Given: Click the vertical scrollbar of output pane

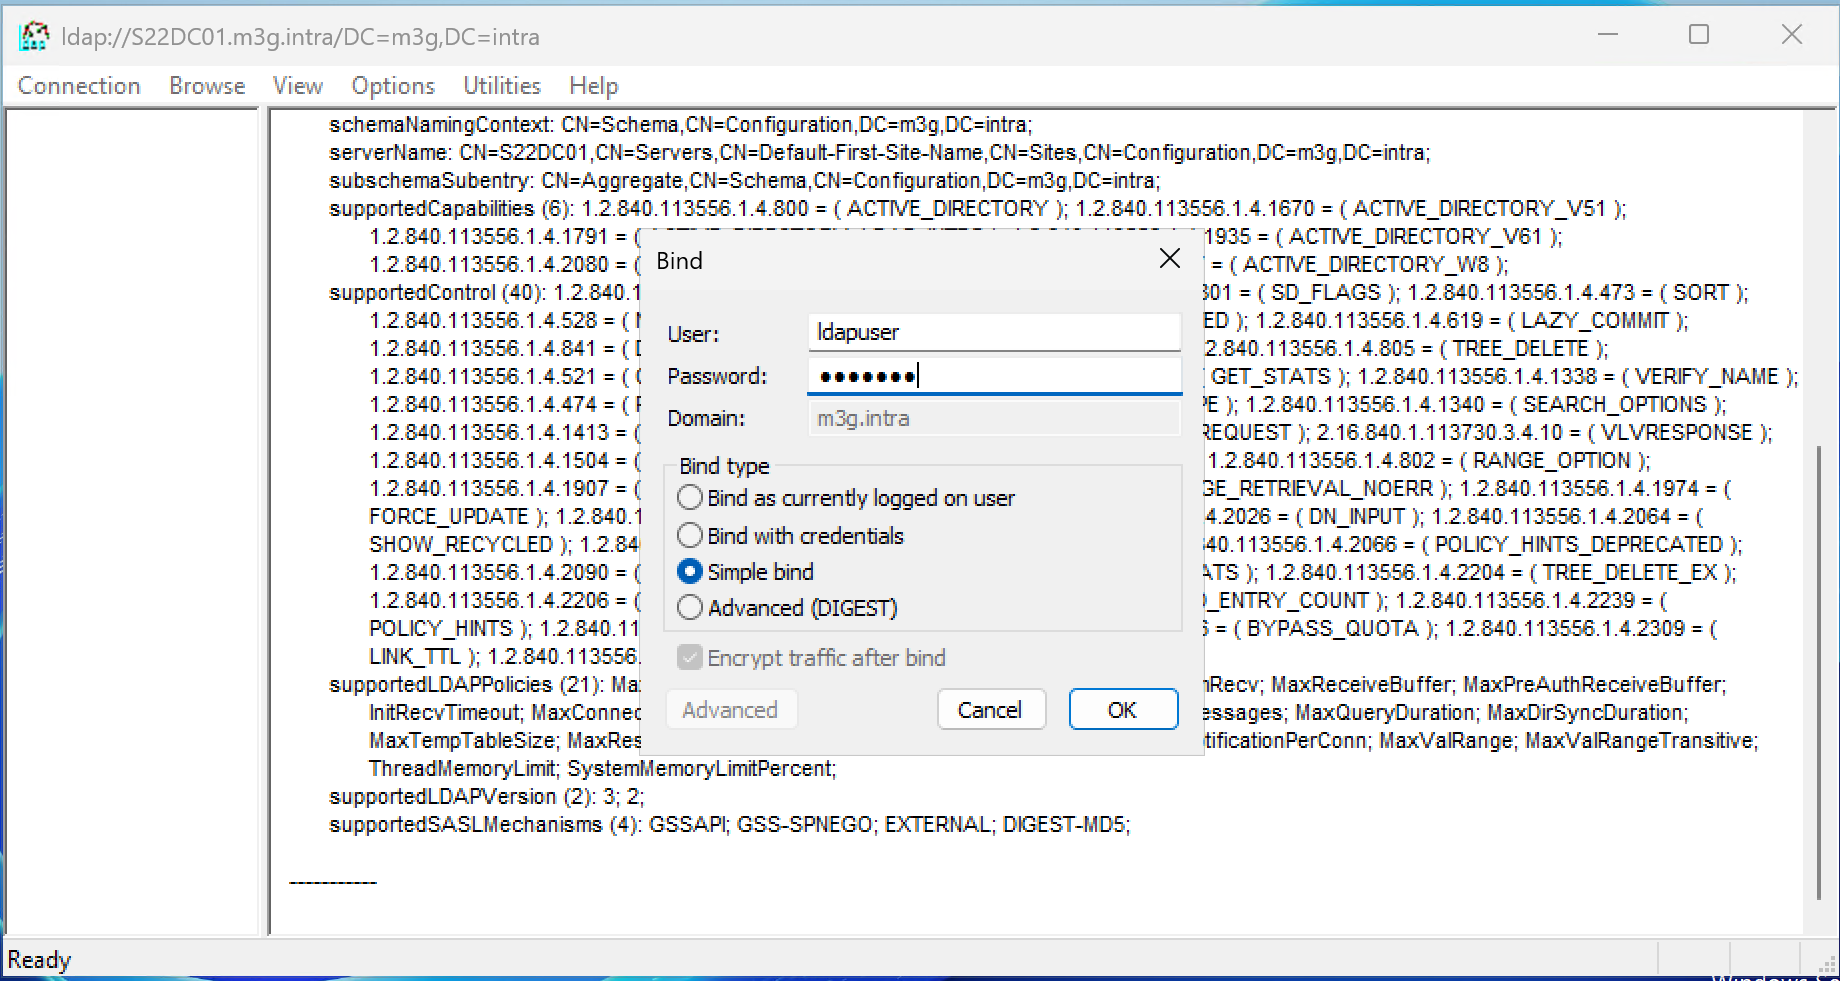Looking at the screenshot, I should [1819, 670].
